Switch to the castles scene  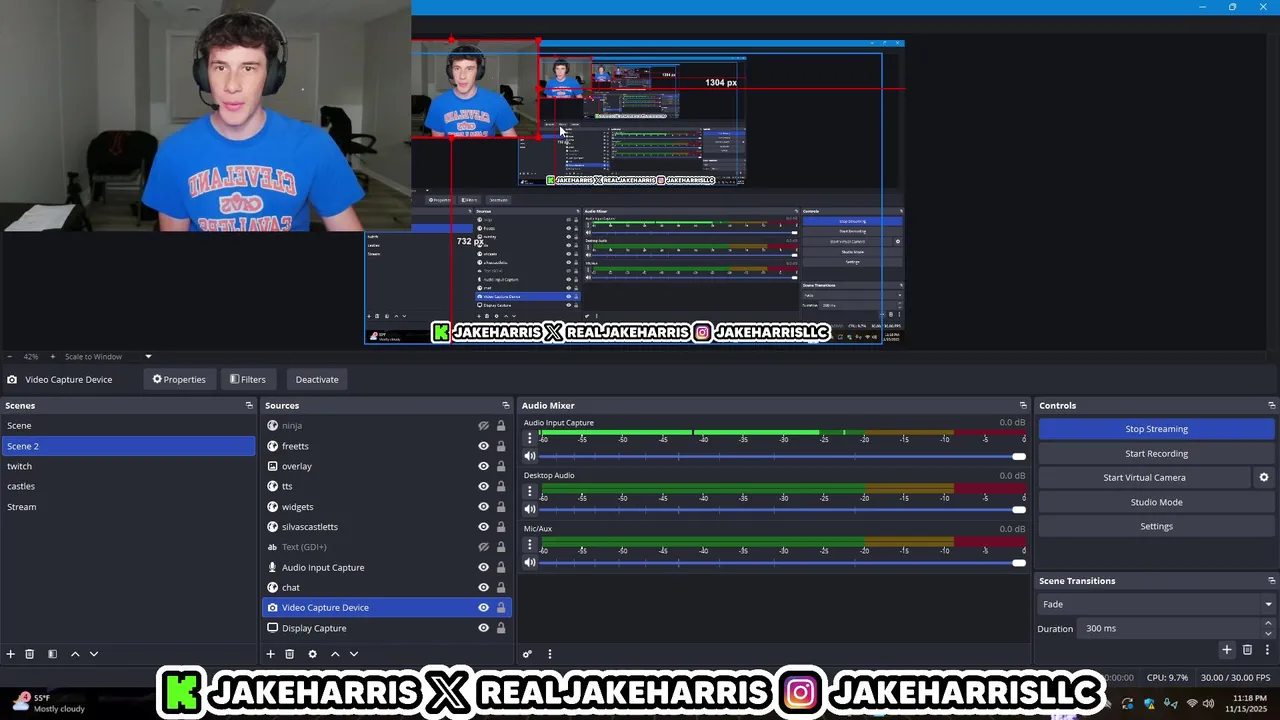click(x=128, y=486)
